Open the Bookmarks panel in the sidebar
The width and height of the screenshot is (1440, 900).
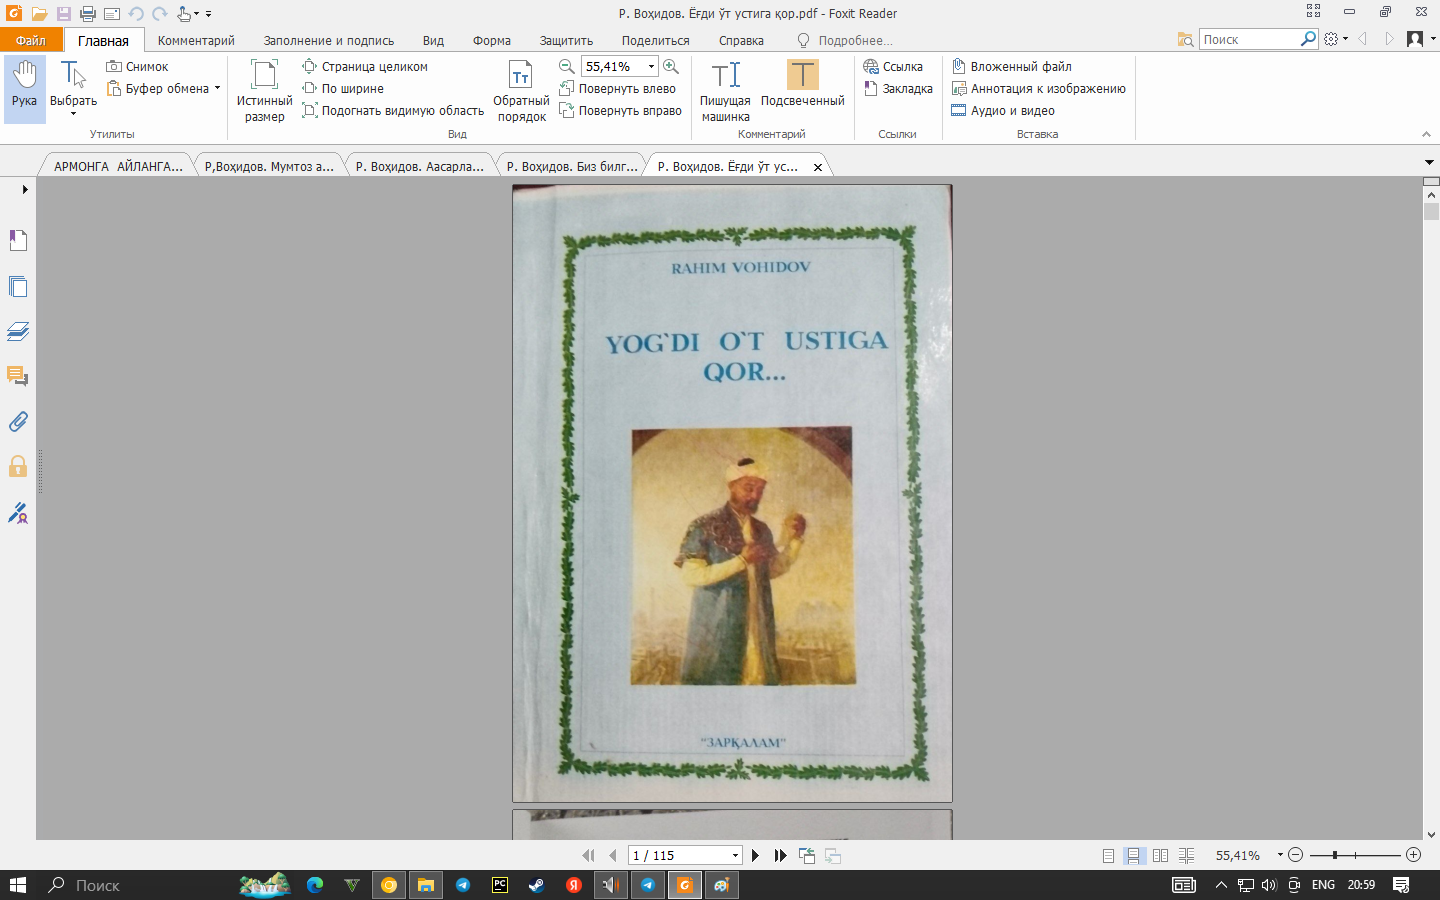coord(18,240)
